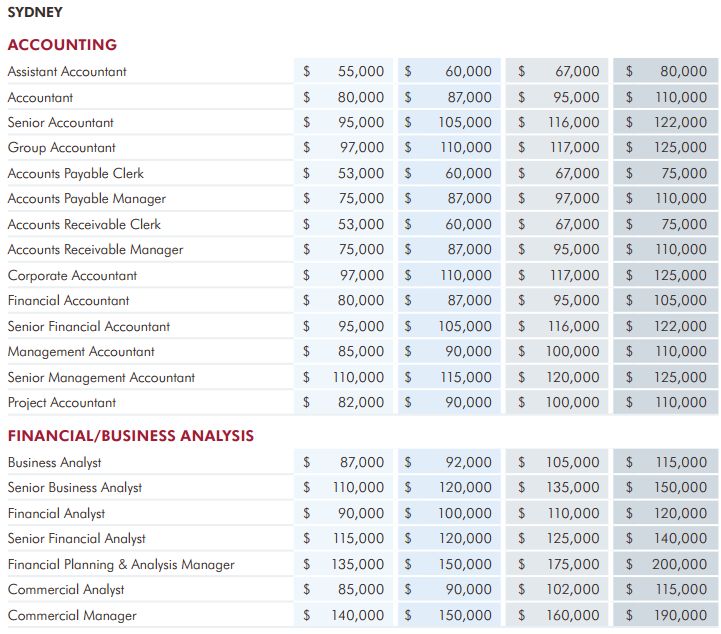This screenshot has height=634, width=721.
Task: Select 190,000 in the Commercial Manager row
Action: coord(681,616)
